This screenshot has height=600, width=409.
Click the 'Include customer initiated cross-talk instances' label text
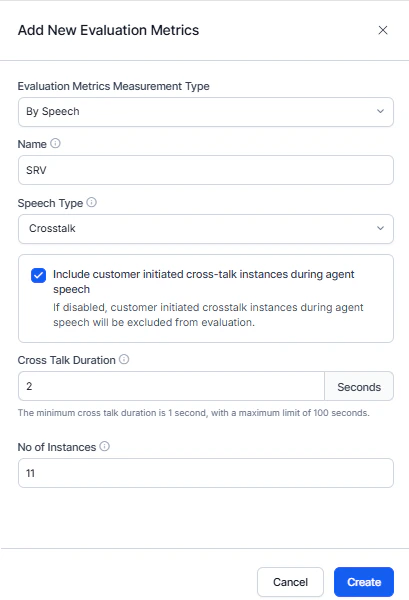pyautogui.click(x=204, y=282)
